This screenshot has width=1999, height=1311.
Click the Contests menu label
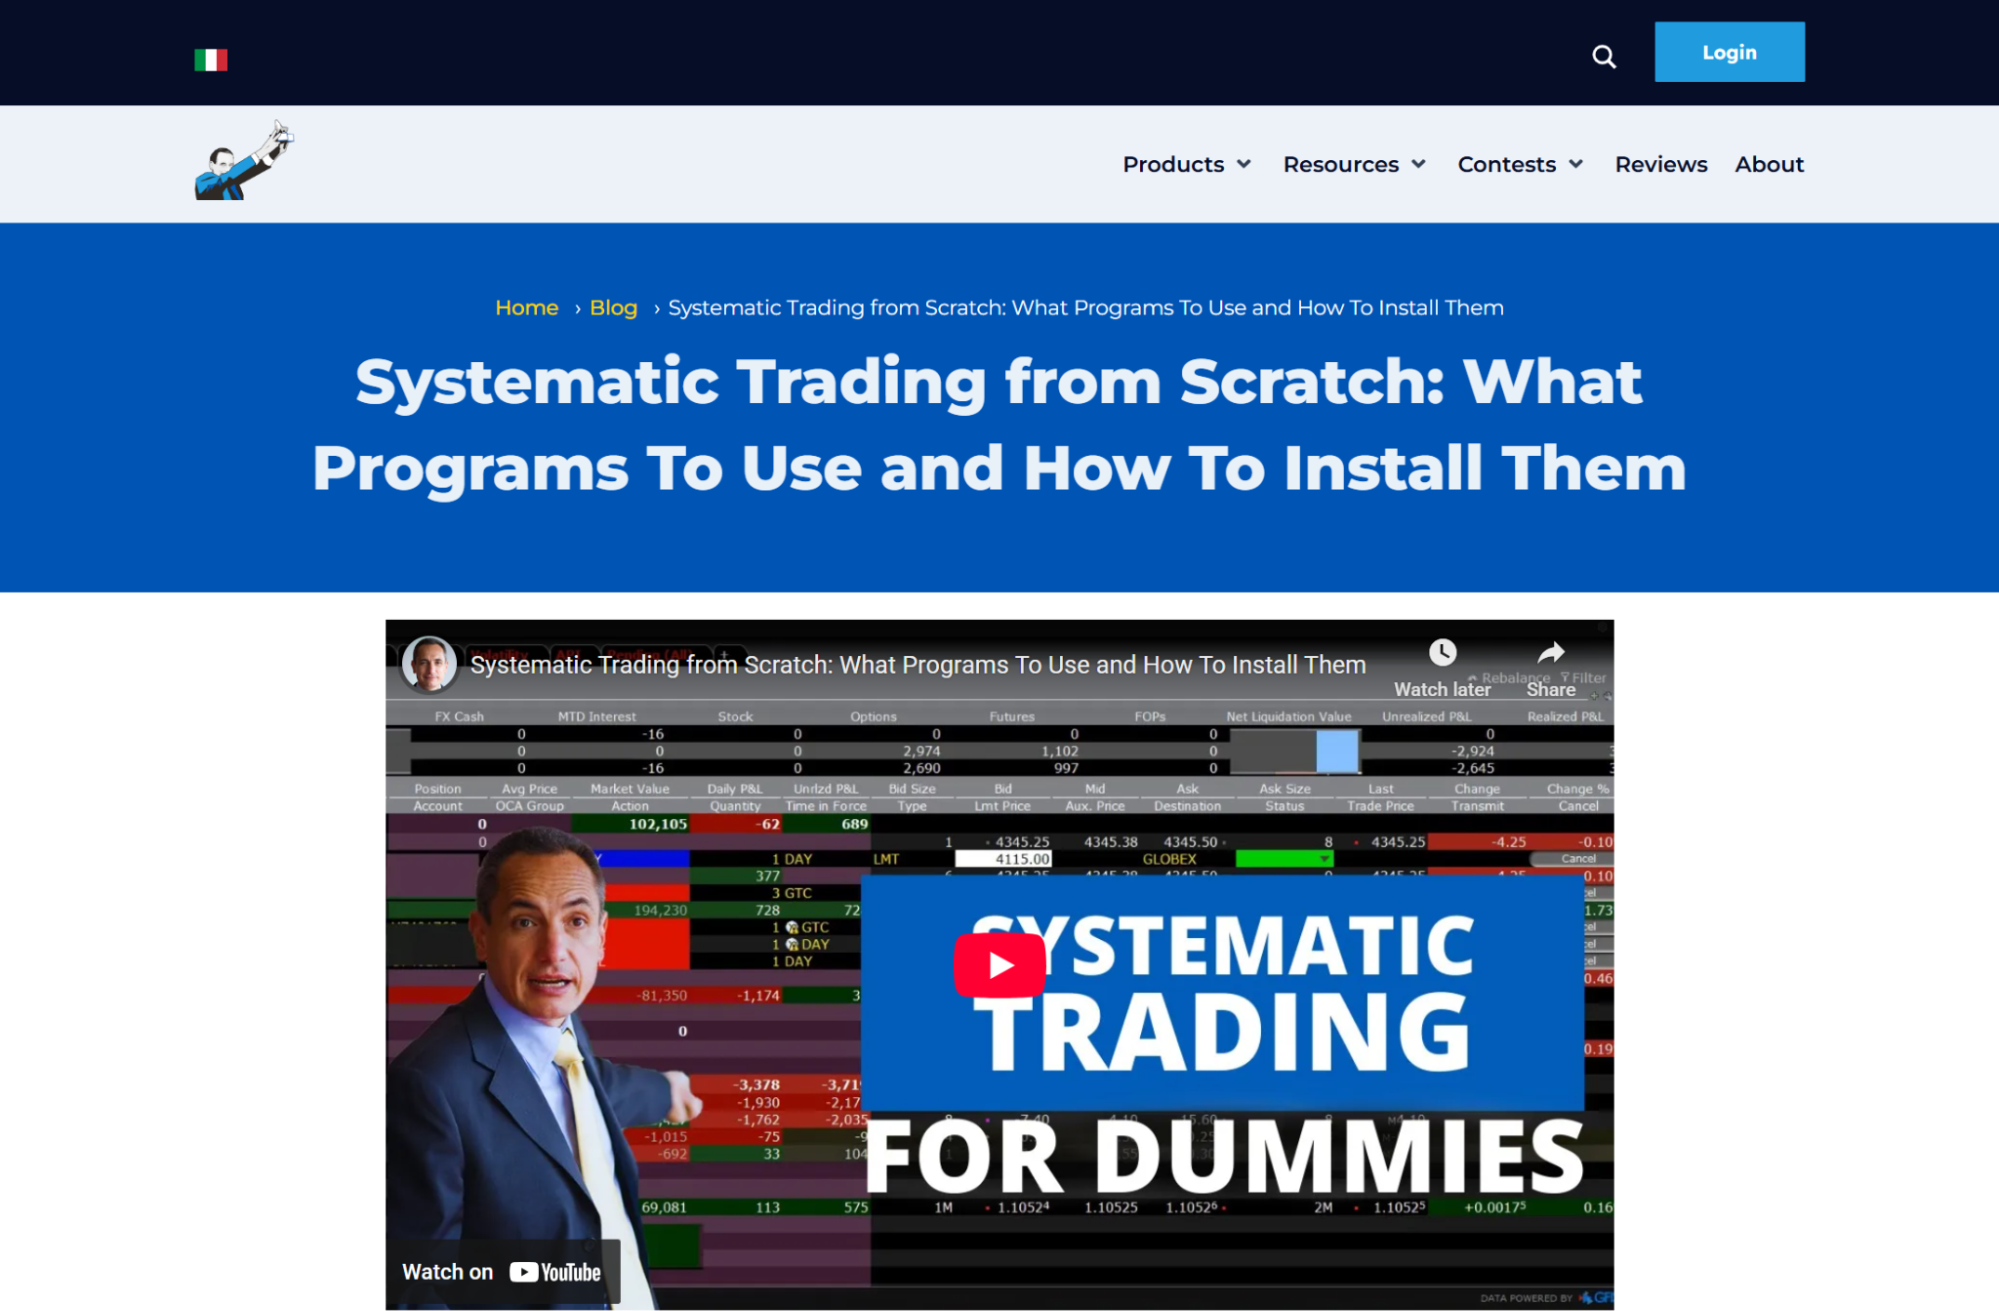point(1506,164)
